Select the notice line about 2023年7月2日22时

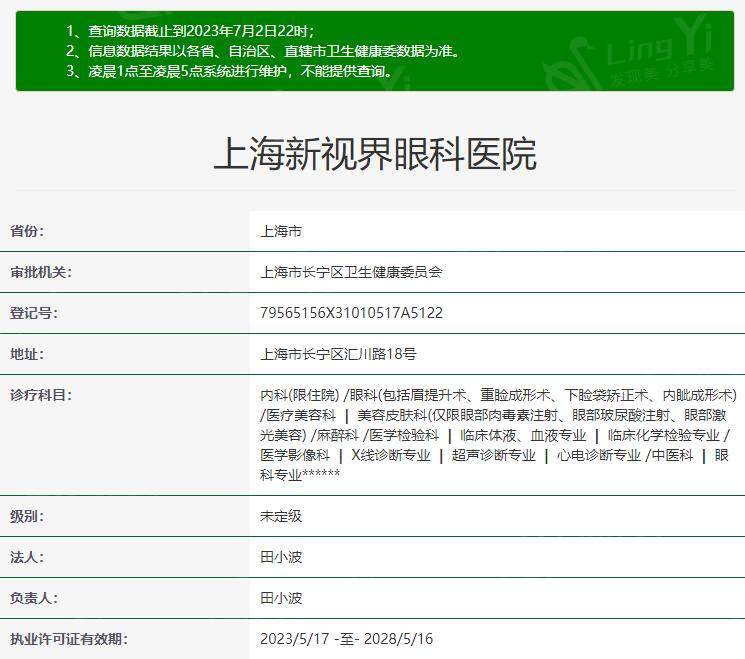pyautogui.click(x=190, y=31)
